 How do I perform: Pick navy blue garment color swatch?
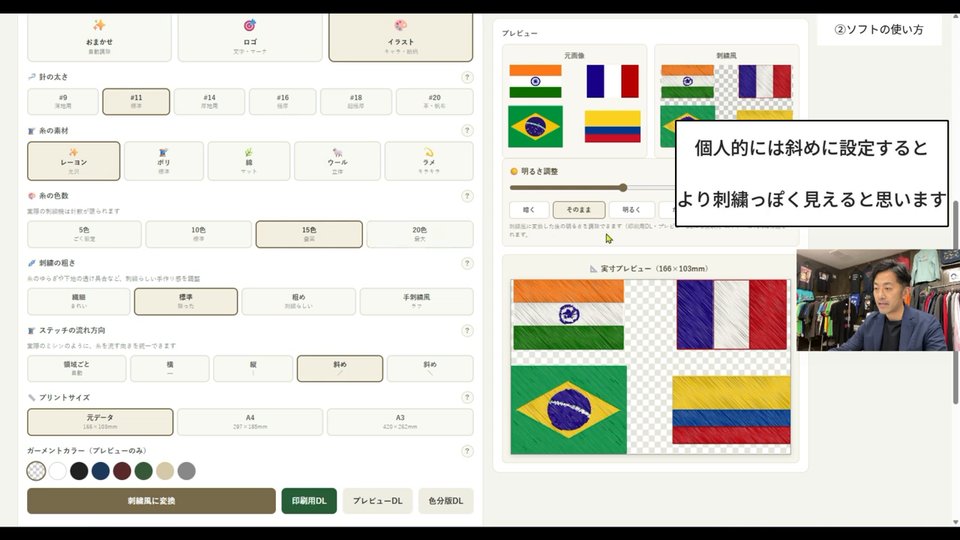click(x=100, y=471)
